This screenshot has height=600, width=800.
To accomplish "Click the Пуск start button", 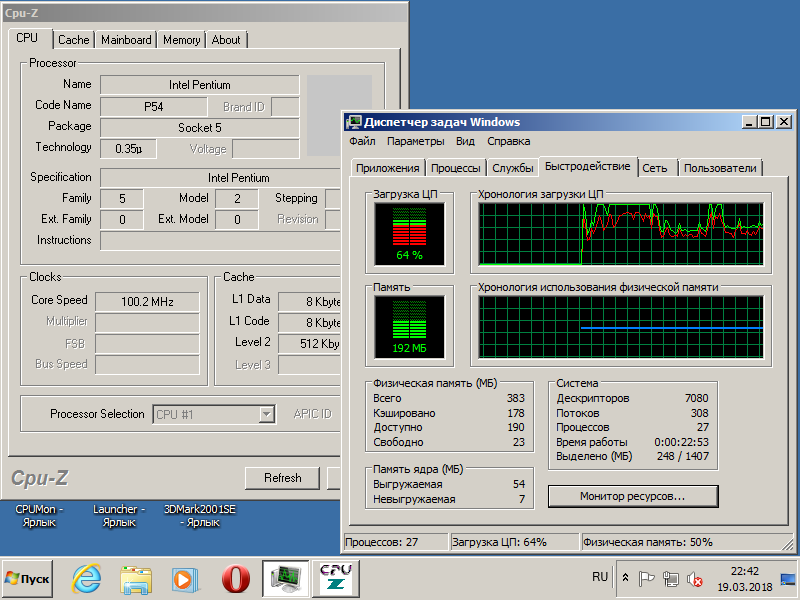I will click(28, 578).
